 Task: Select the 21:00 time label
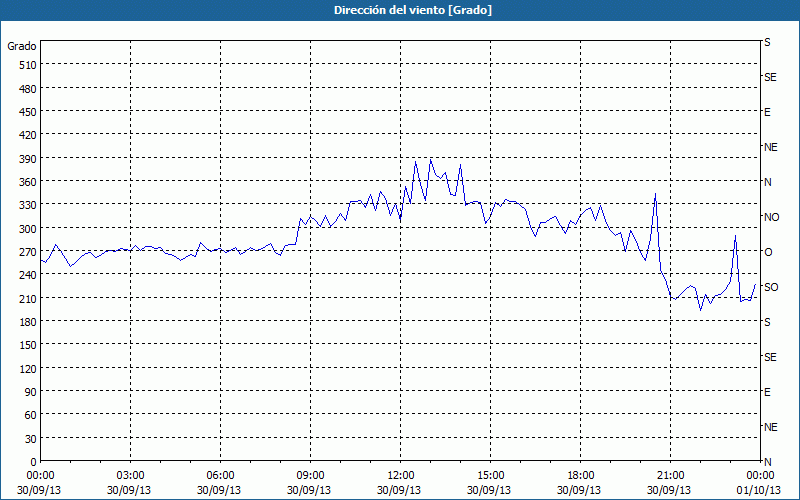(x=670, y=476)
